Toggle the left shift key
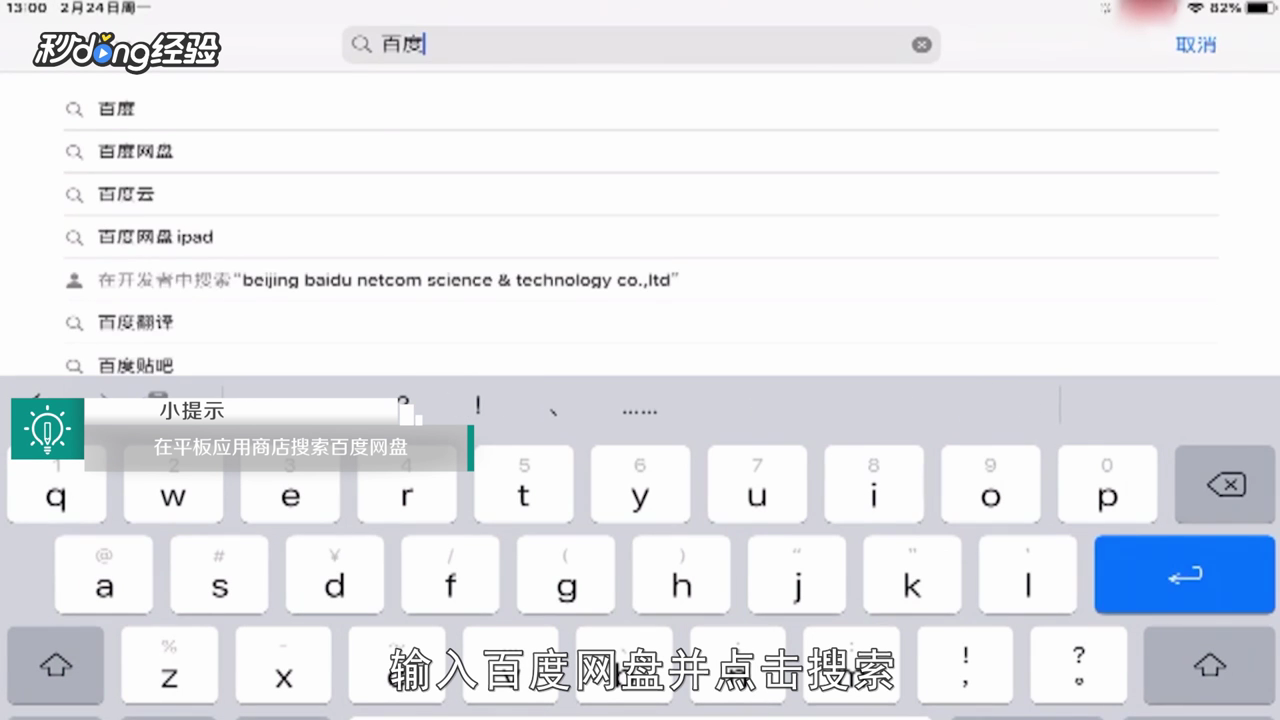The height and width of the screenshot is (720, 1280). [56, 665]
